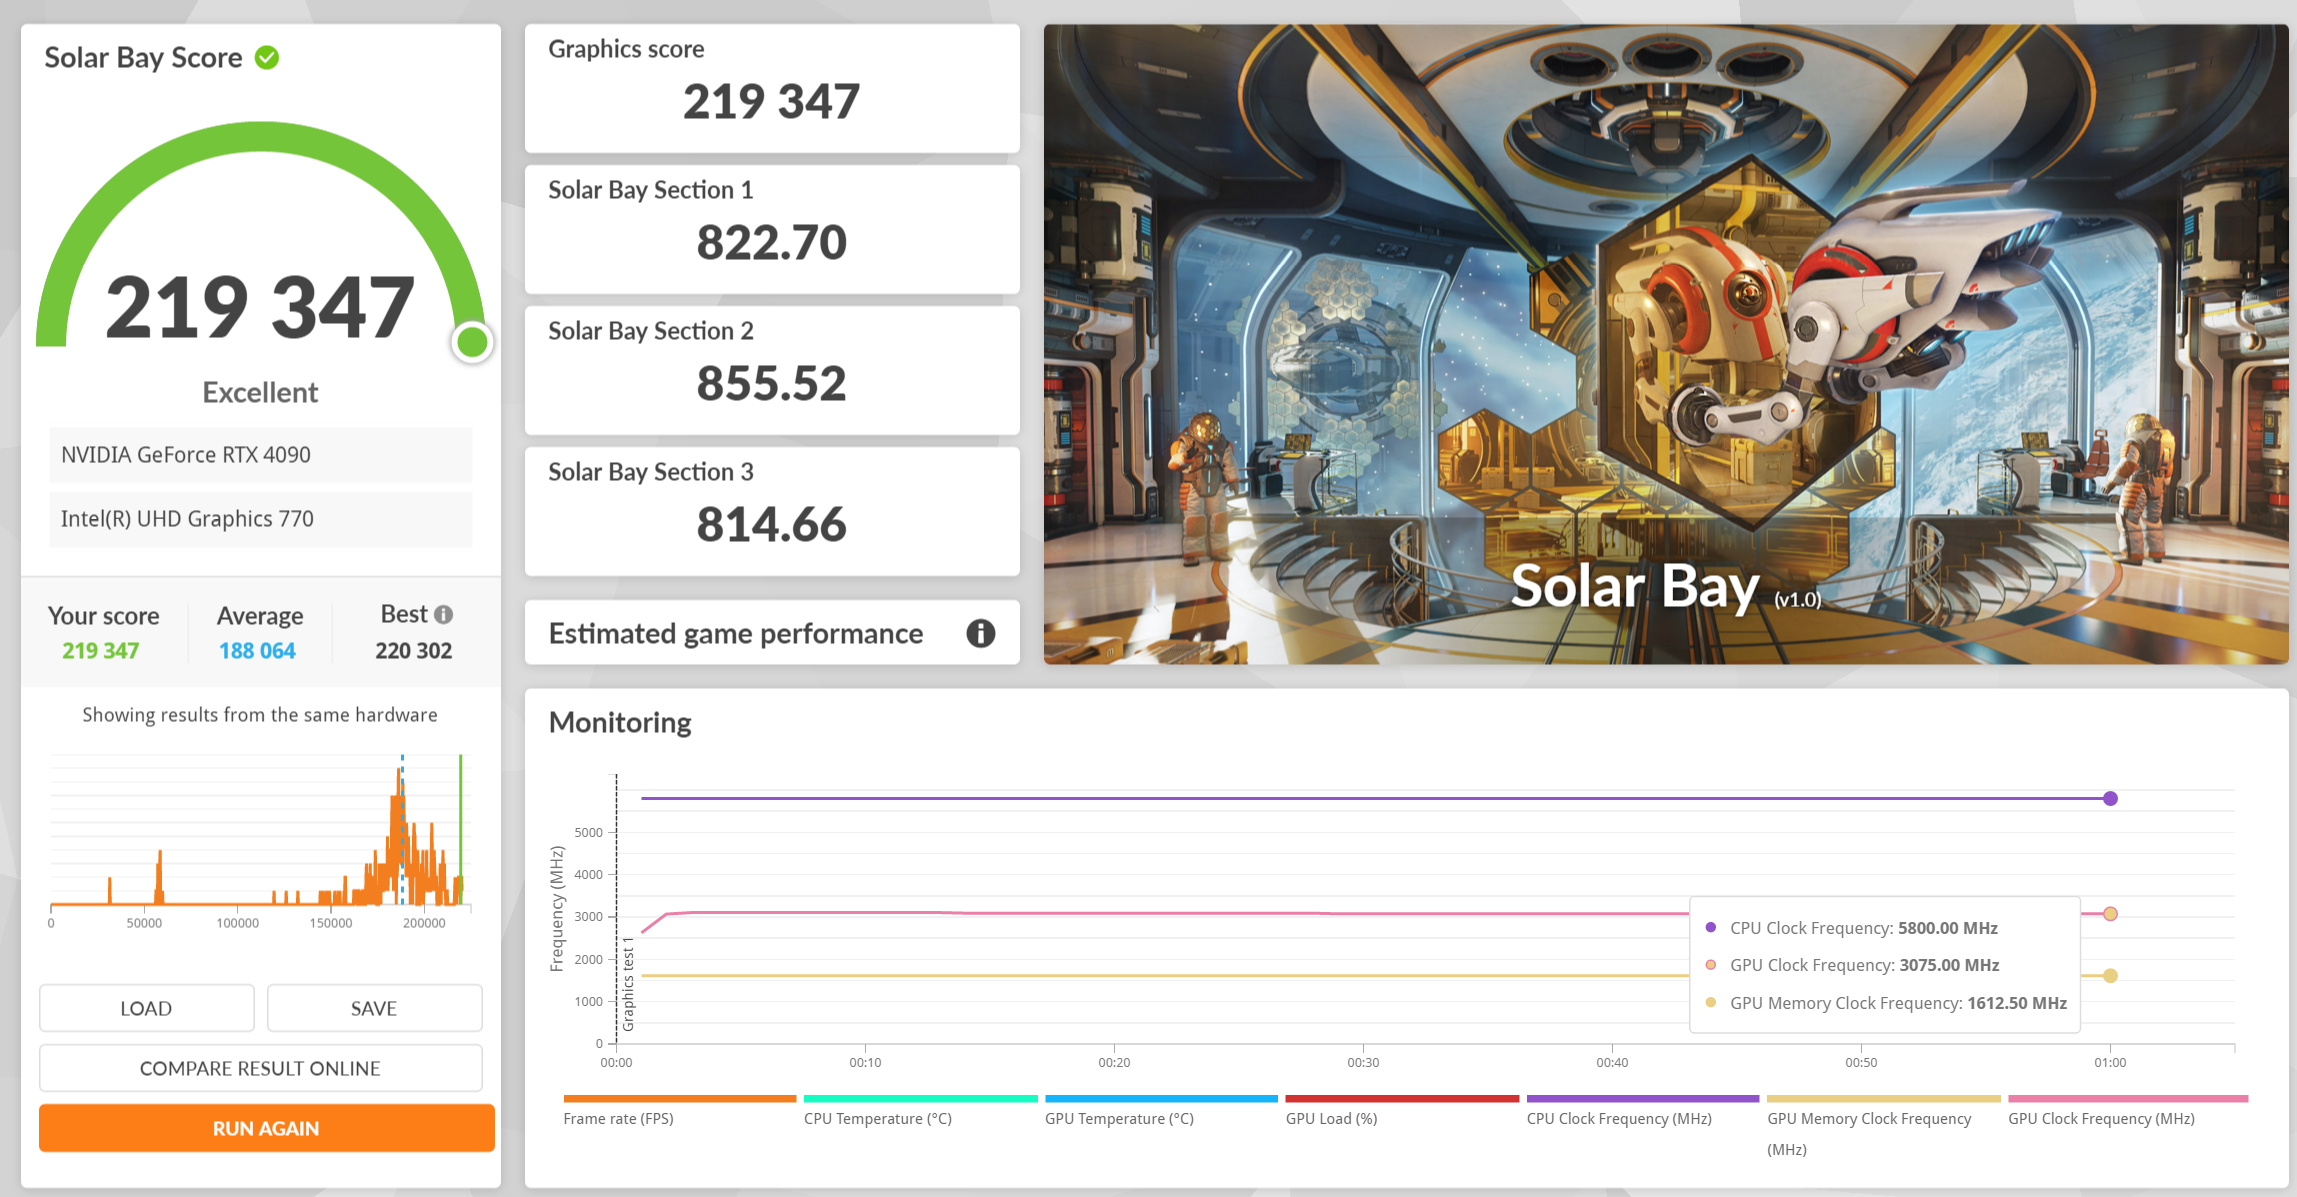The height and width of the screenshot is (1197, 2297).
Task: Click Solar Bay Section 1 value 822.70
Action: click(771, 242)
